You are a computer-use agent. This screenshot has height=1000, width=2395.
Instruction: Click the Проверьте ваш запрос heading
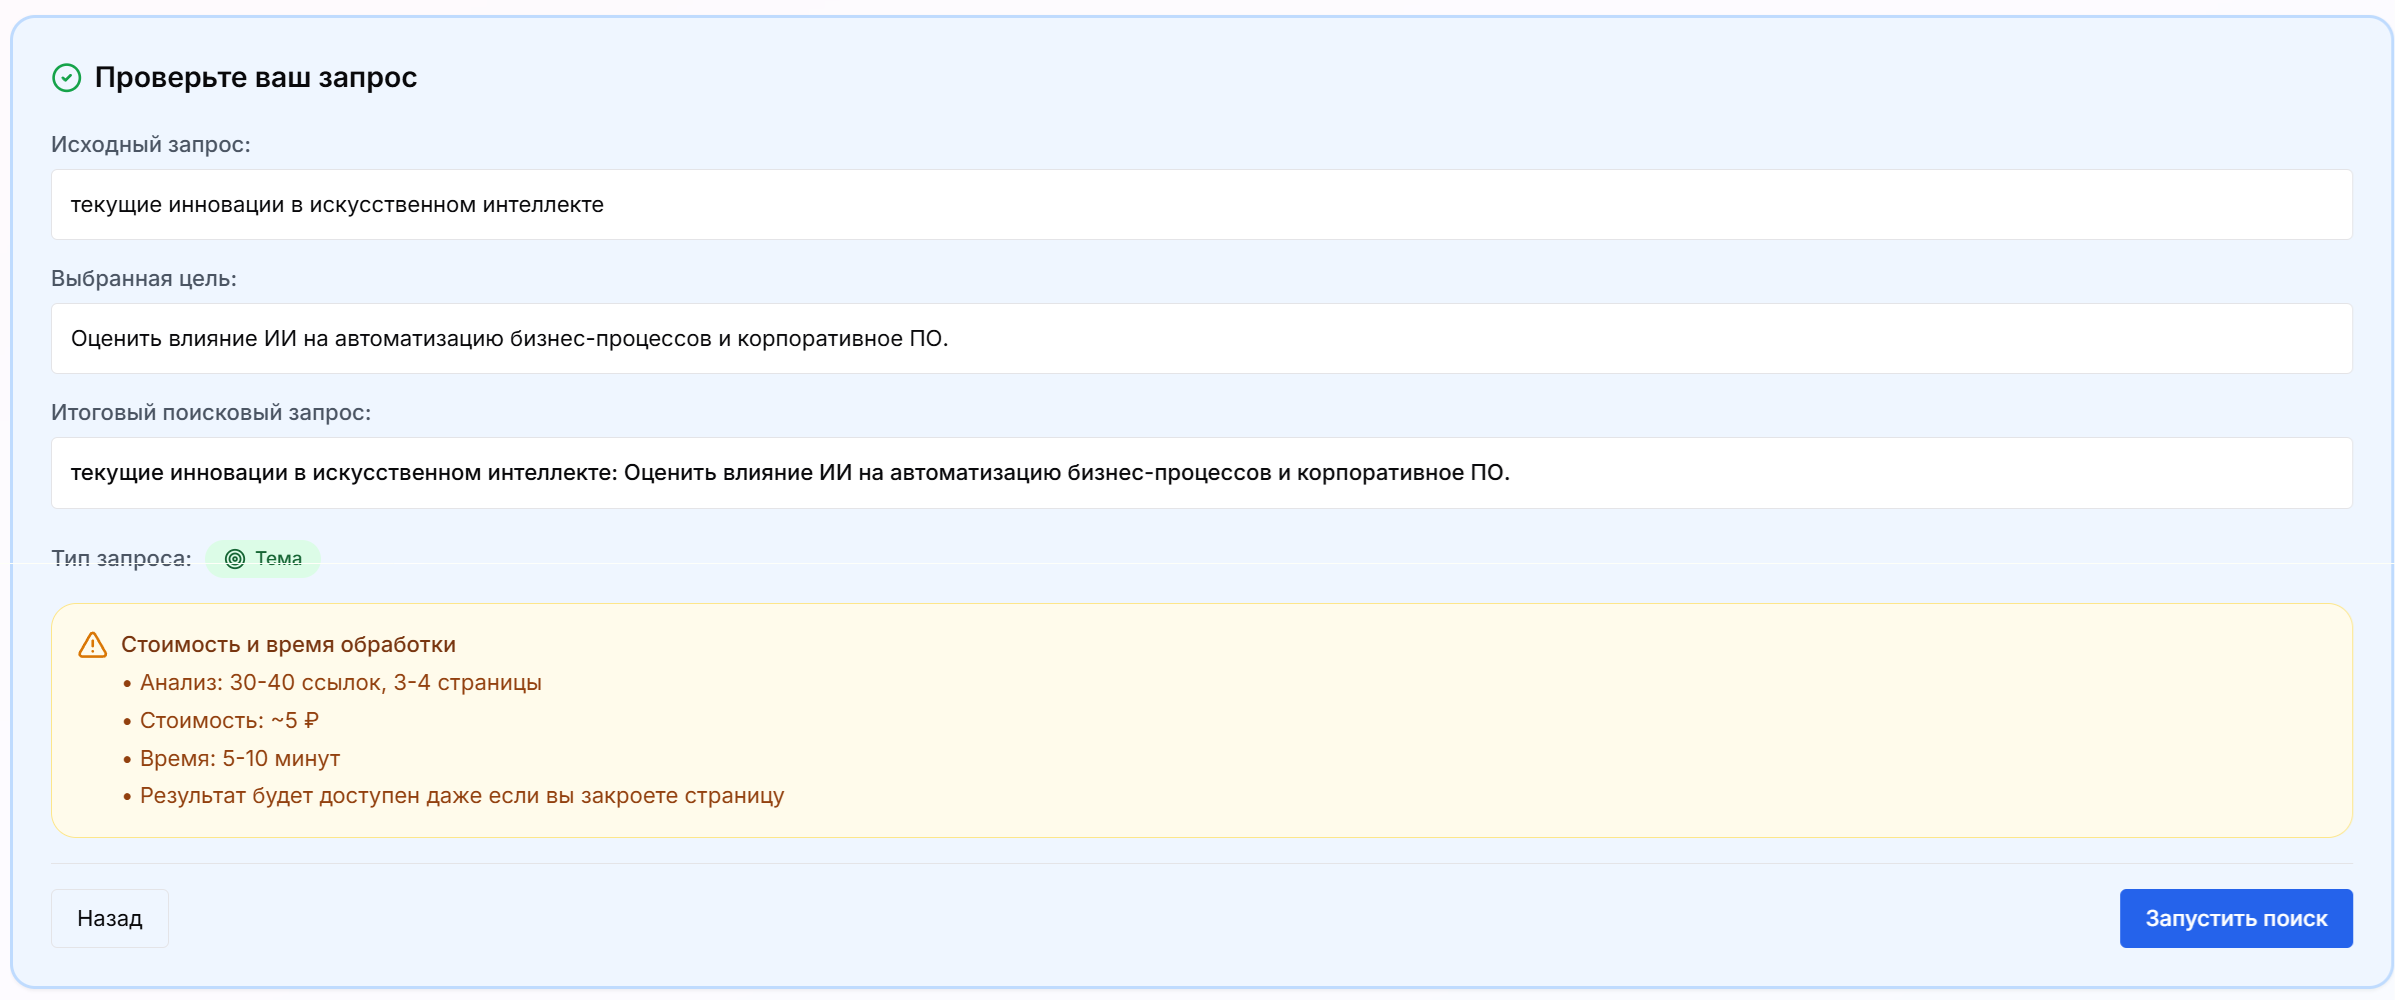coord(256,78)
